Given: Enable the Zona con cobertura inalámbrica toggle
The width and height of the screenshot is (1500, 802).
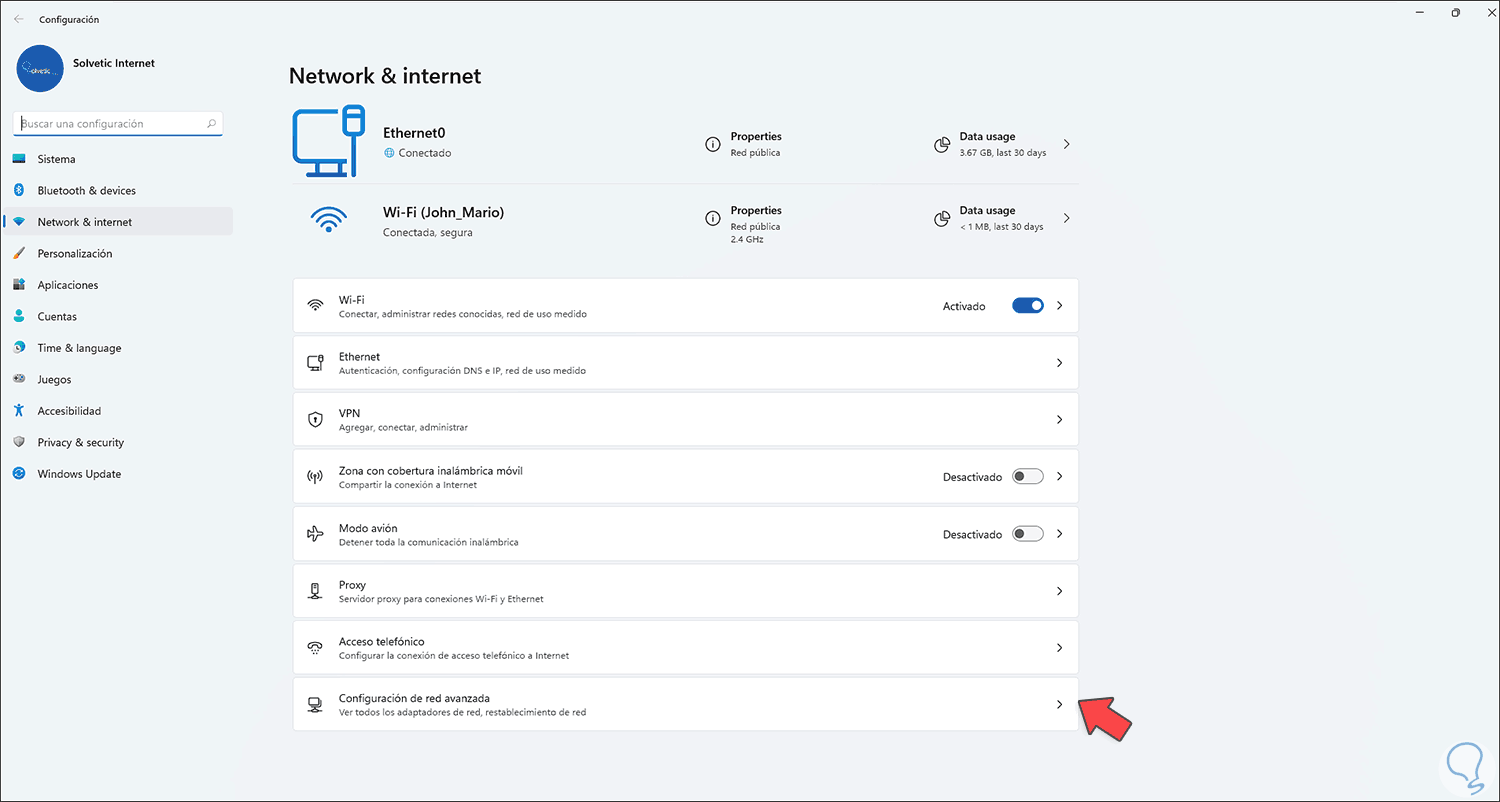Looking at the screenshot, I should pyautogui.click(x=1027, y=477).
